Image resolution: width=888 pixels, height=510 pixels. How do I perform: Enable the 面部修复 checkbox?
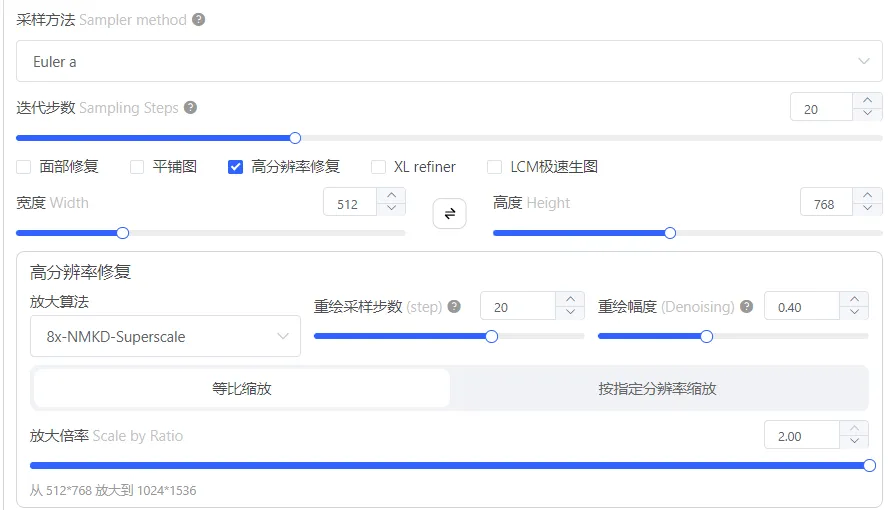[24, 167]
